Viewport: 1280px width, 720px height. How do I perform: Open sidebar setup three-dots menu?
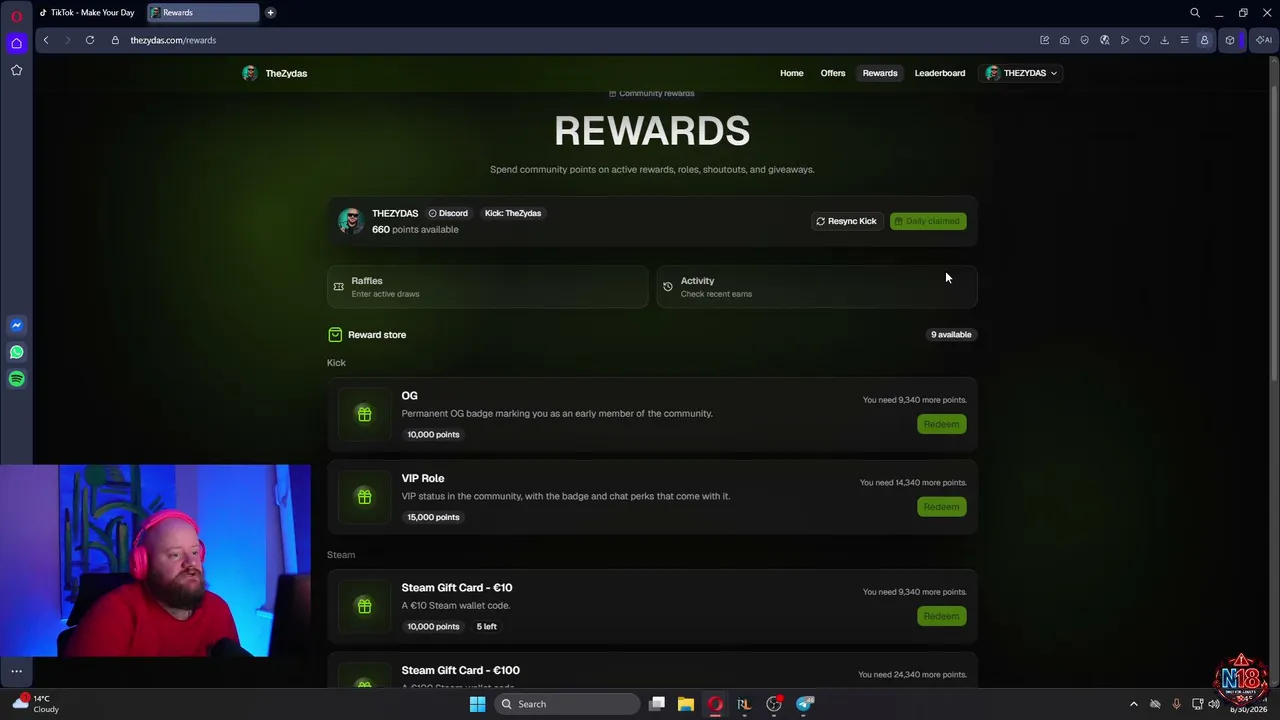(16, 671)
